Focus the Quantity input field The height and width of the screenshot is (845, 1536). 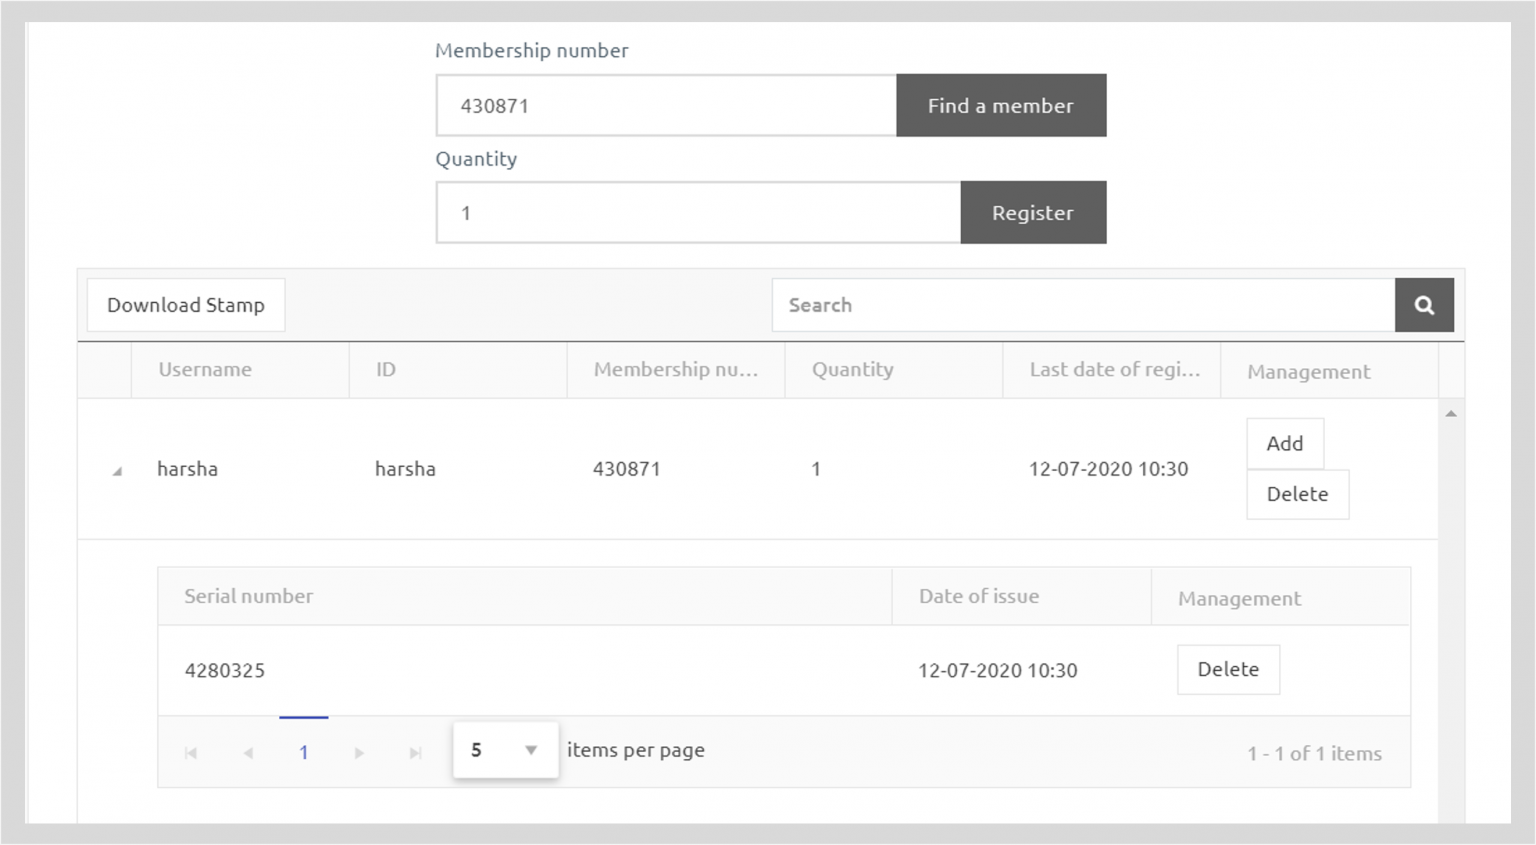click(x=697, y=212)
